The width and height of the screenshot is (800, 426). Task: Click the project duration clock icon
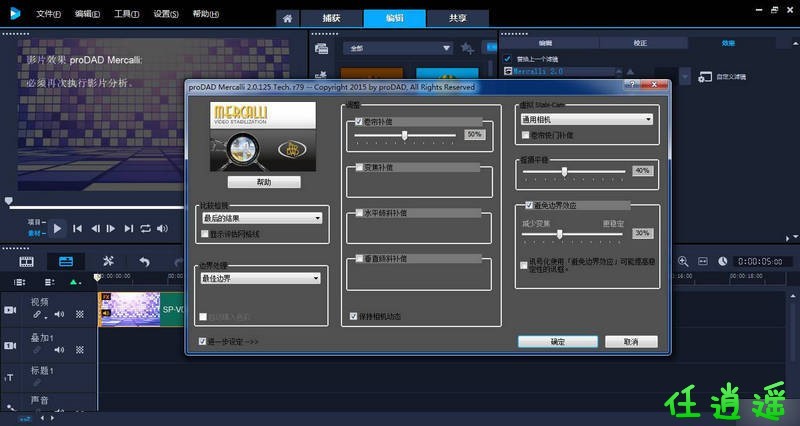(722, 261)
